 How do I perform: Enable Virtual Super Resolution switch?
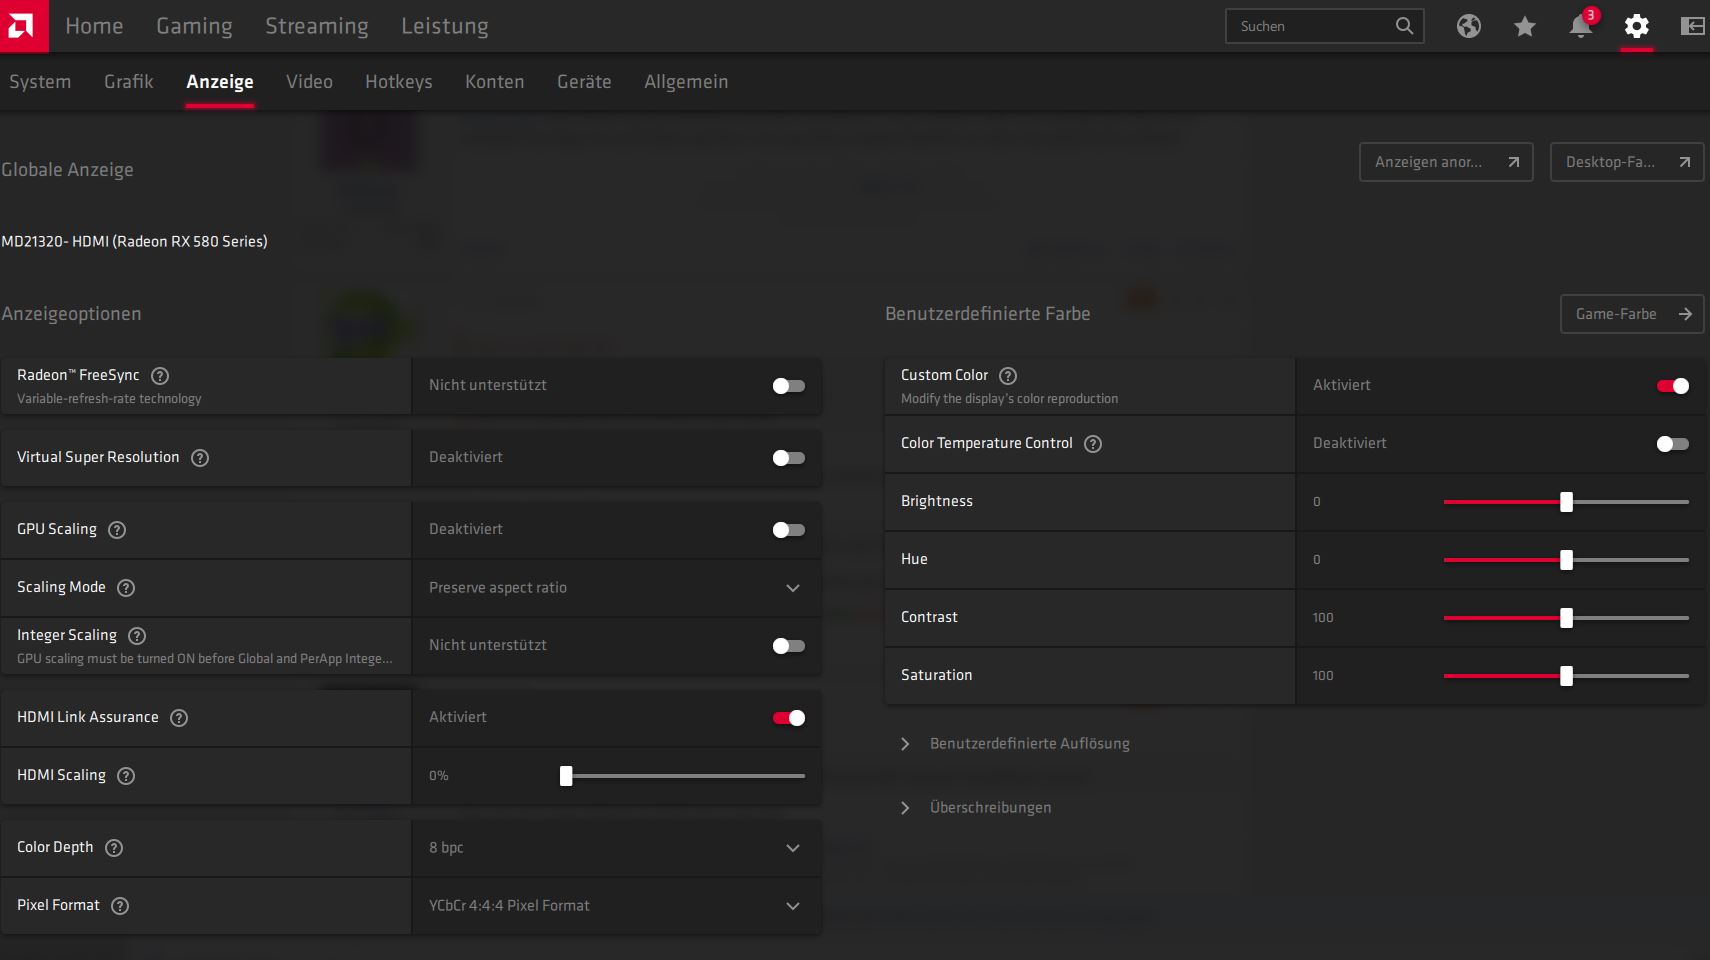[789, 458]
